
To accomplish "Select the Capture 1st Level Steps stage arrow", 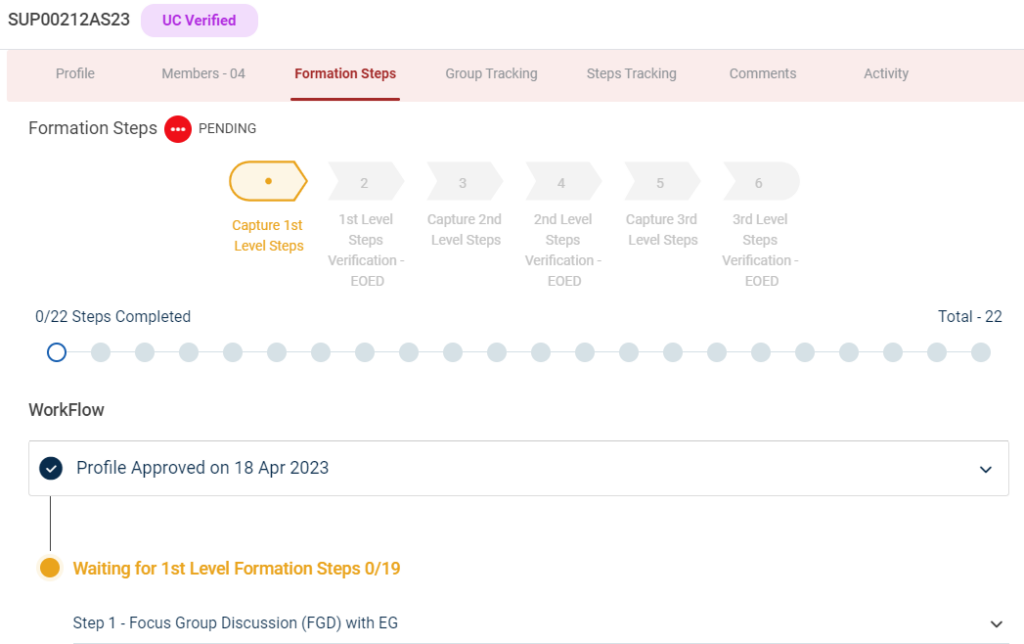I will point(268,182).
